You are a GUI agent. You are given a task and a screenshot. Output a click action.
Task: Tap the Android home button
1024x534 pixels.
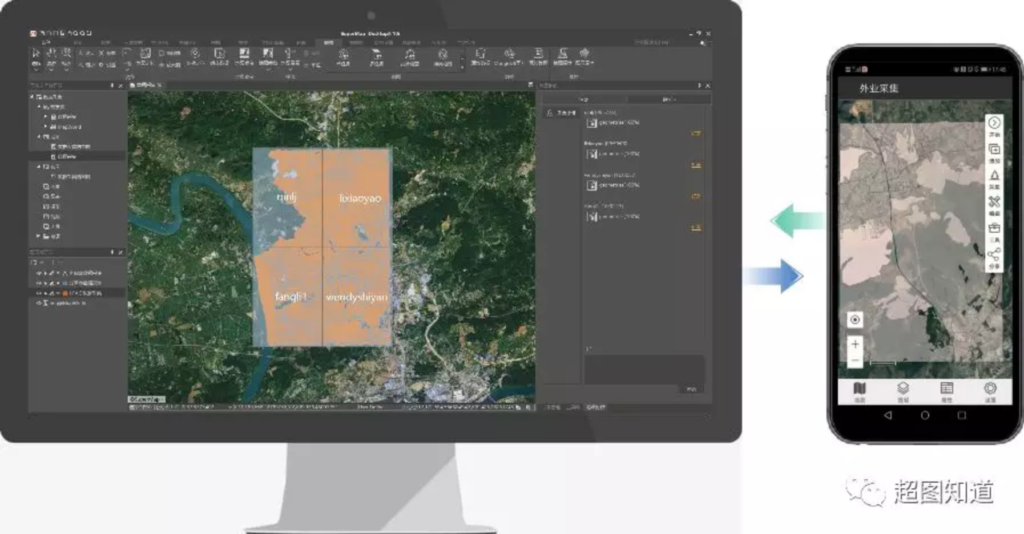point(924,414)
